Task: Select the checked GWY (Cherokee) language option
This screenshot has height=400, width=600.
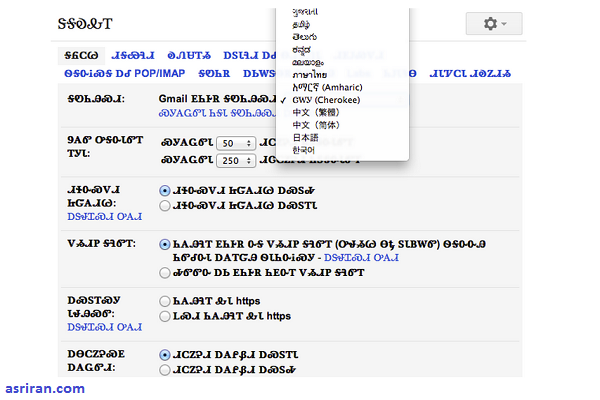Action: pos(330,100)
